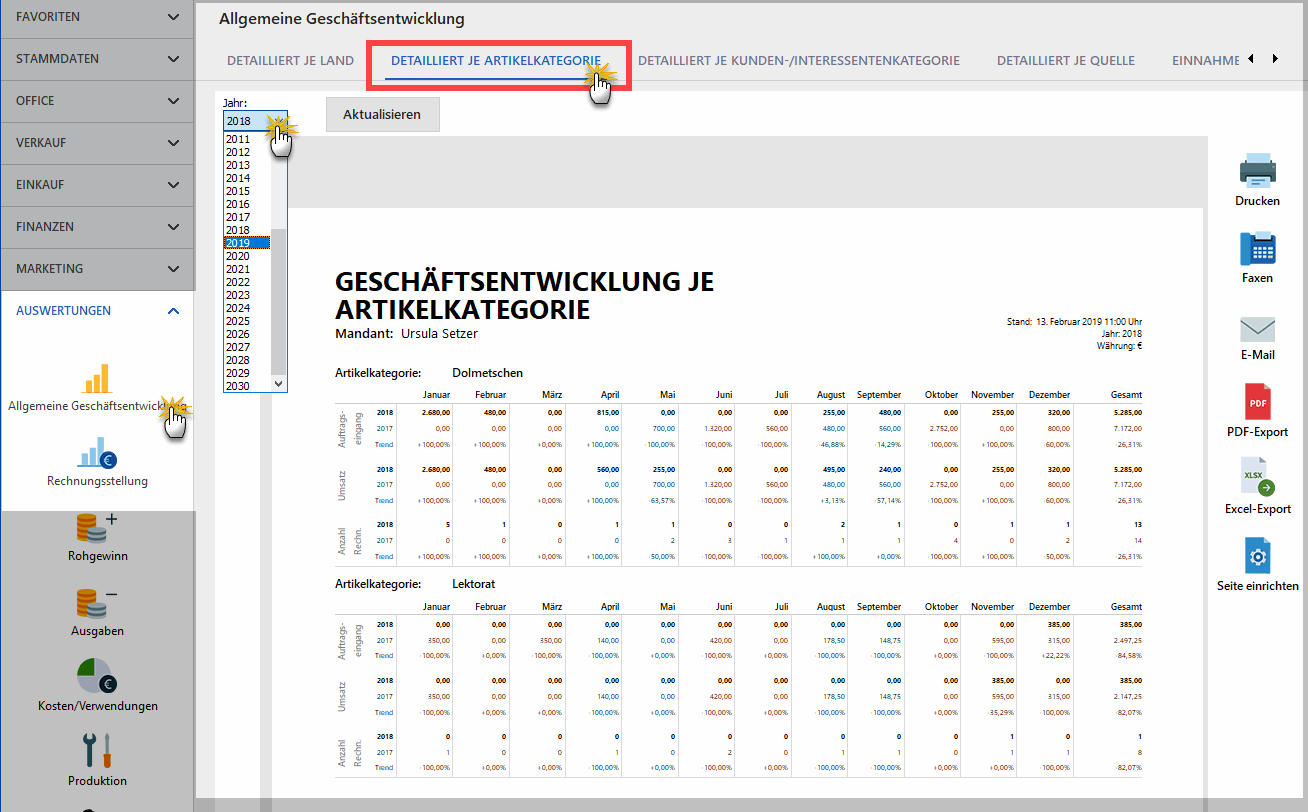Open the Produktion tools icon
The height and width of the screenshot is (812, 1308).
coord(97,751)
